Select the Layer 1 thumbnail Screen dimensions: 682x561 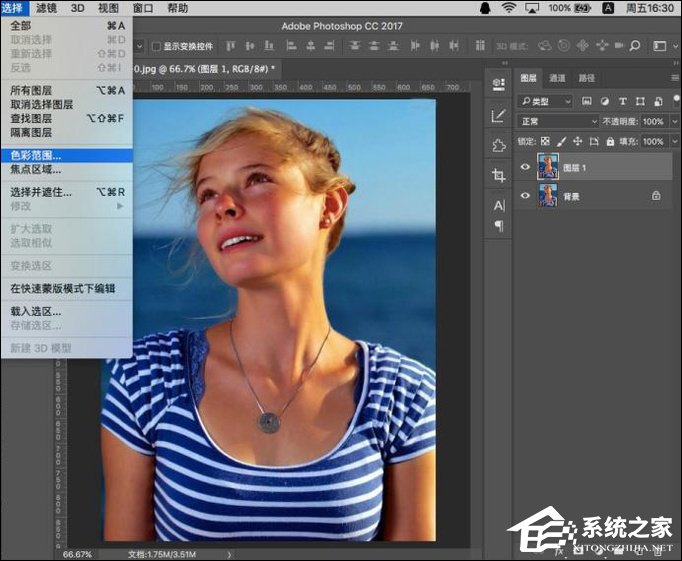pyautogui.click(x=548, y=167)
